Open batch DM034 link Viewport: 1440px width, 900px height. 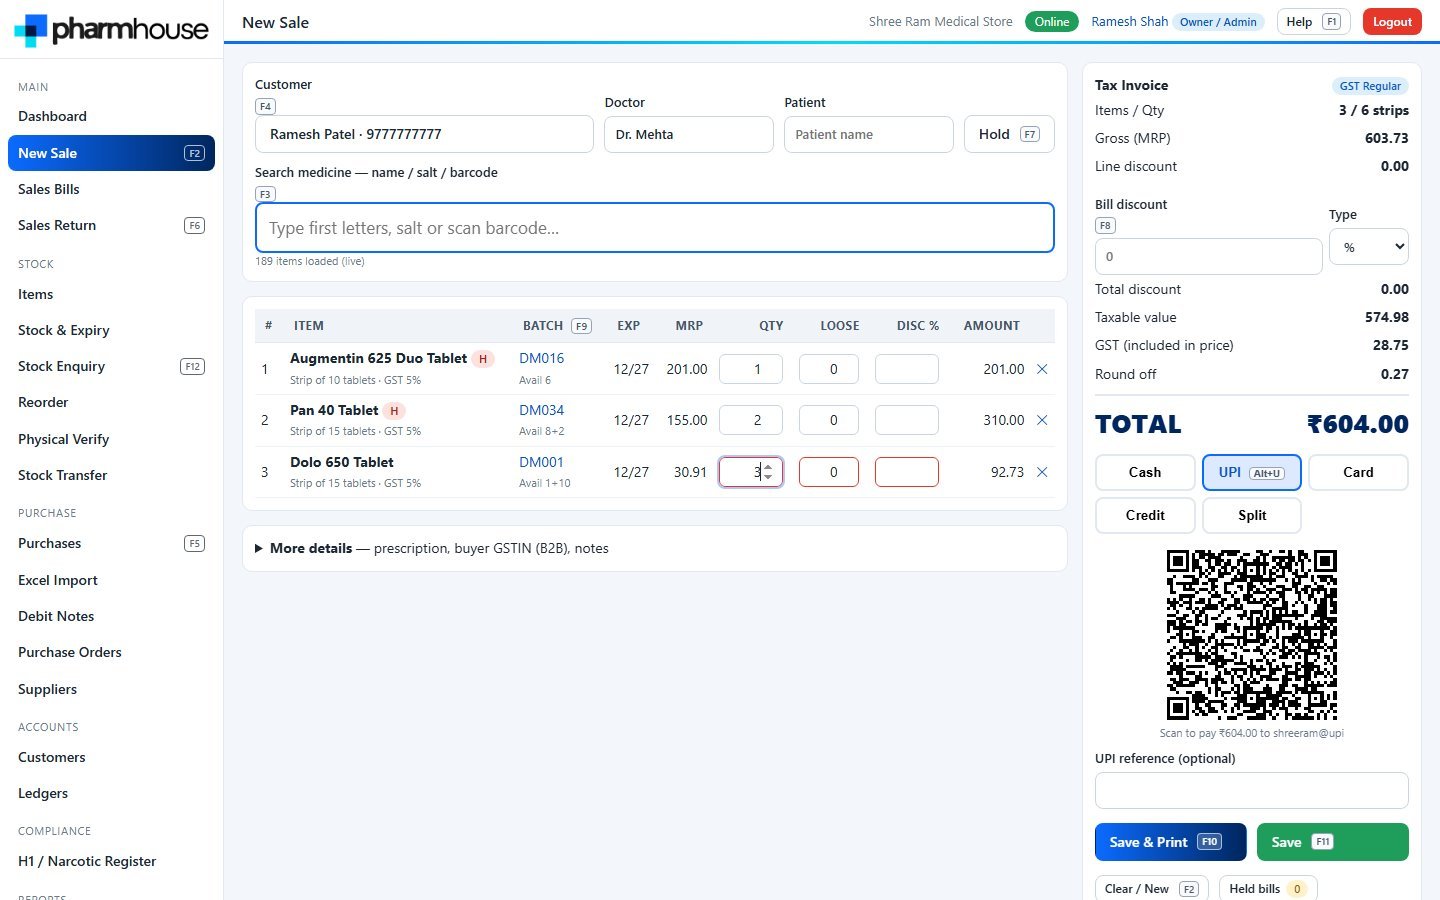541,410
